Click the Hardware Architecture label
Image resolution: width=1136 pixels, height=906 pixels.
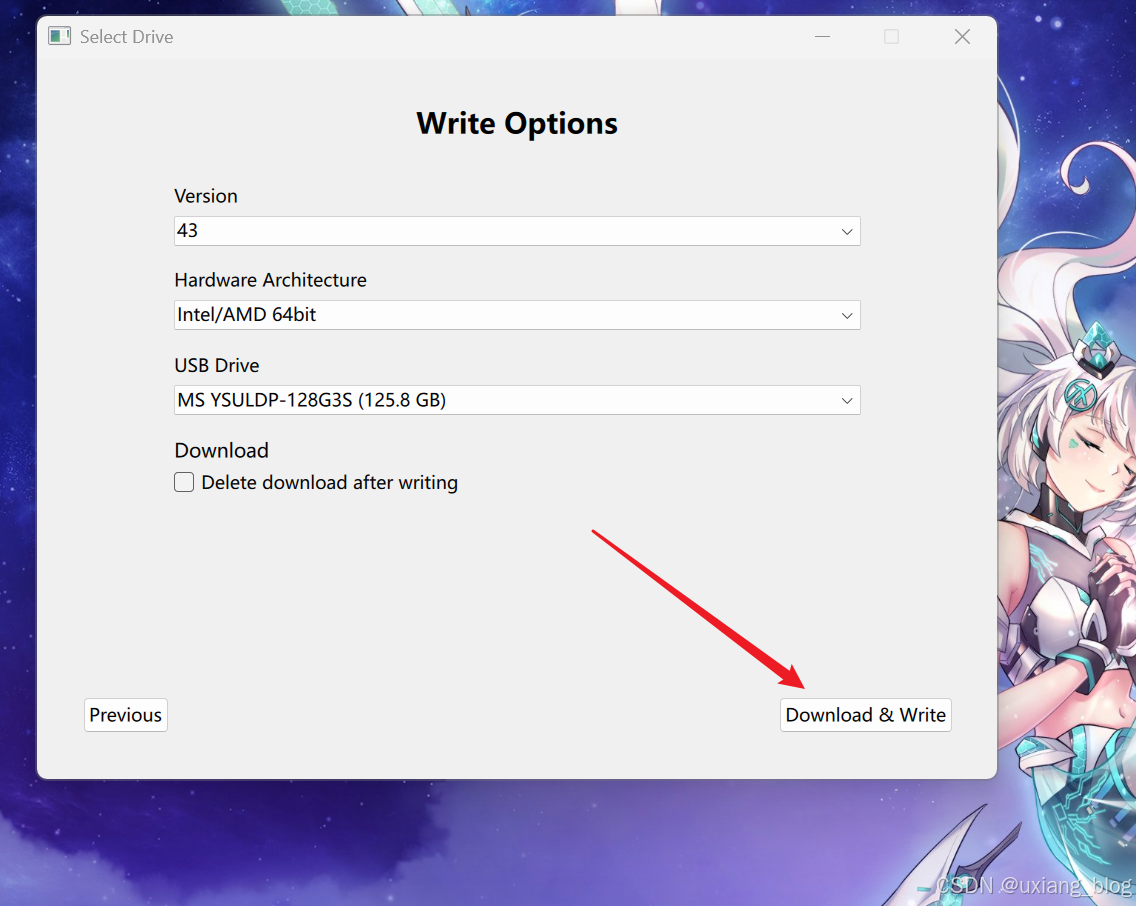click(270, 280)
